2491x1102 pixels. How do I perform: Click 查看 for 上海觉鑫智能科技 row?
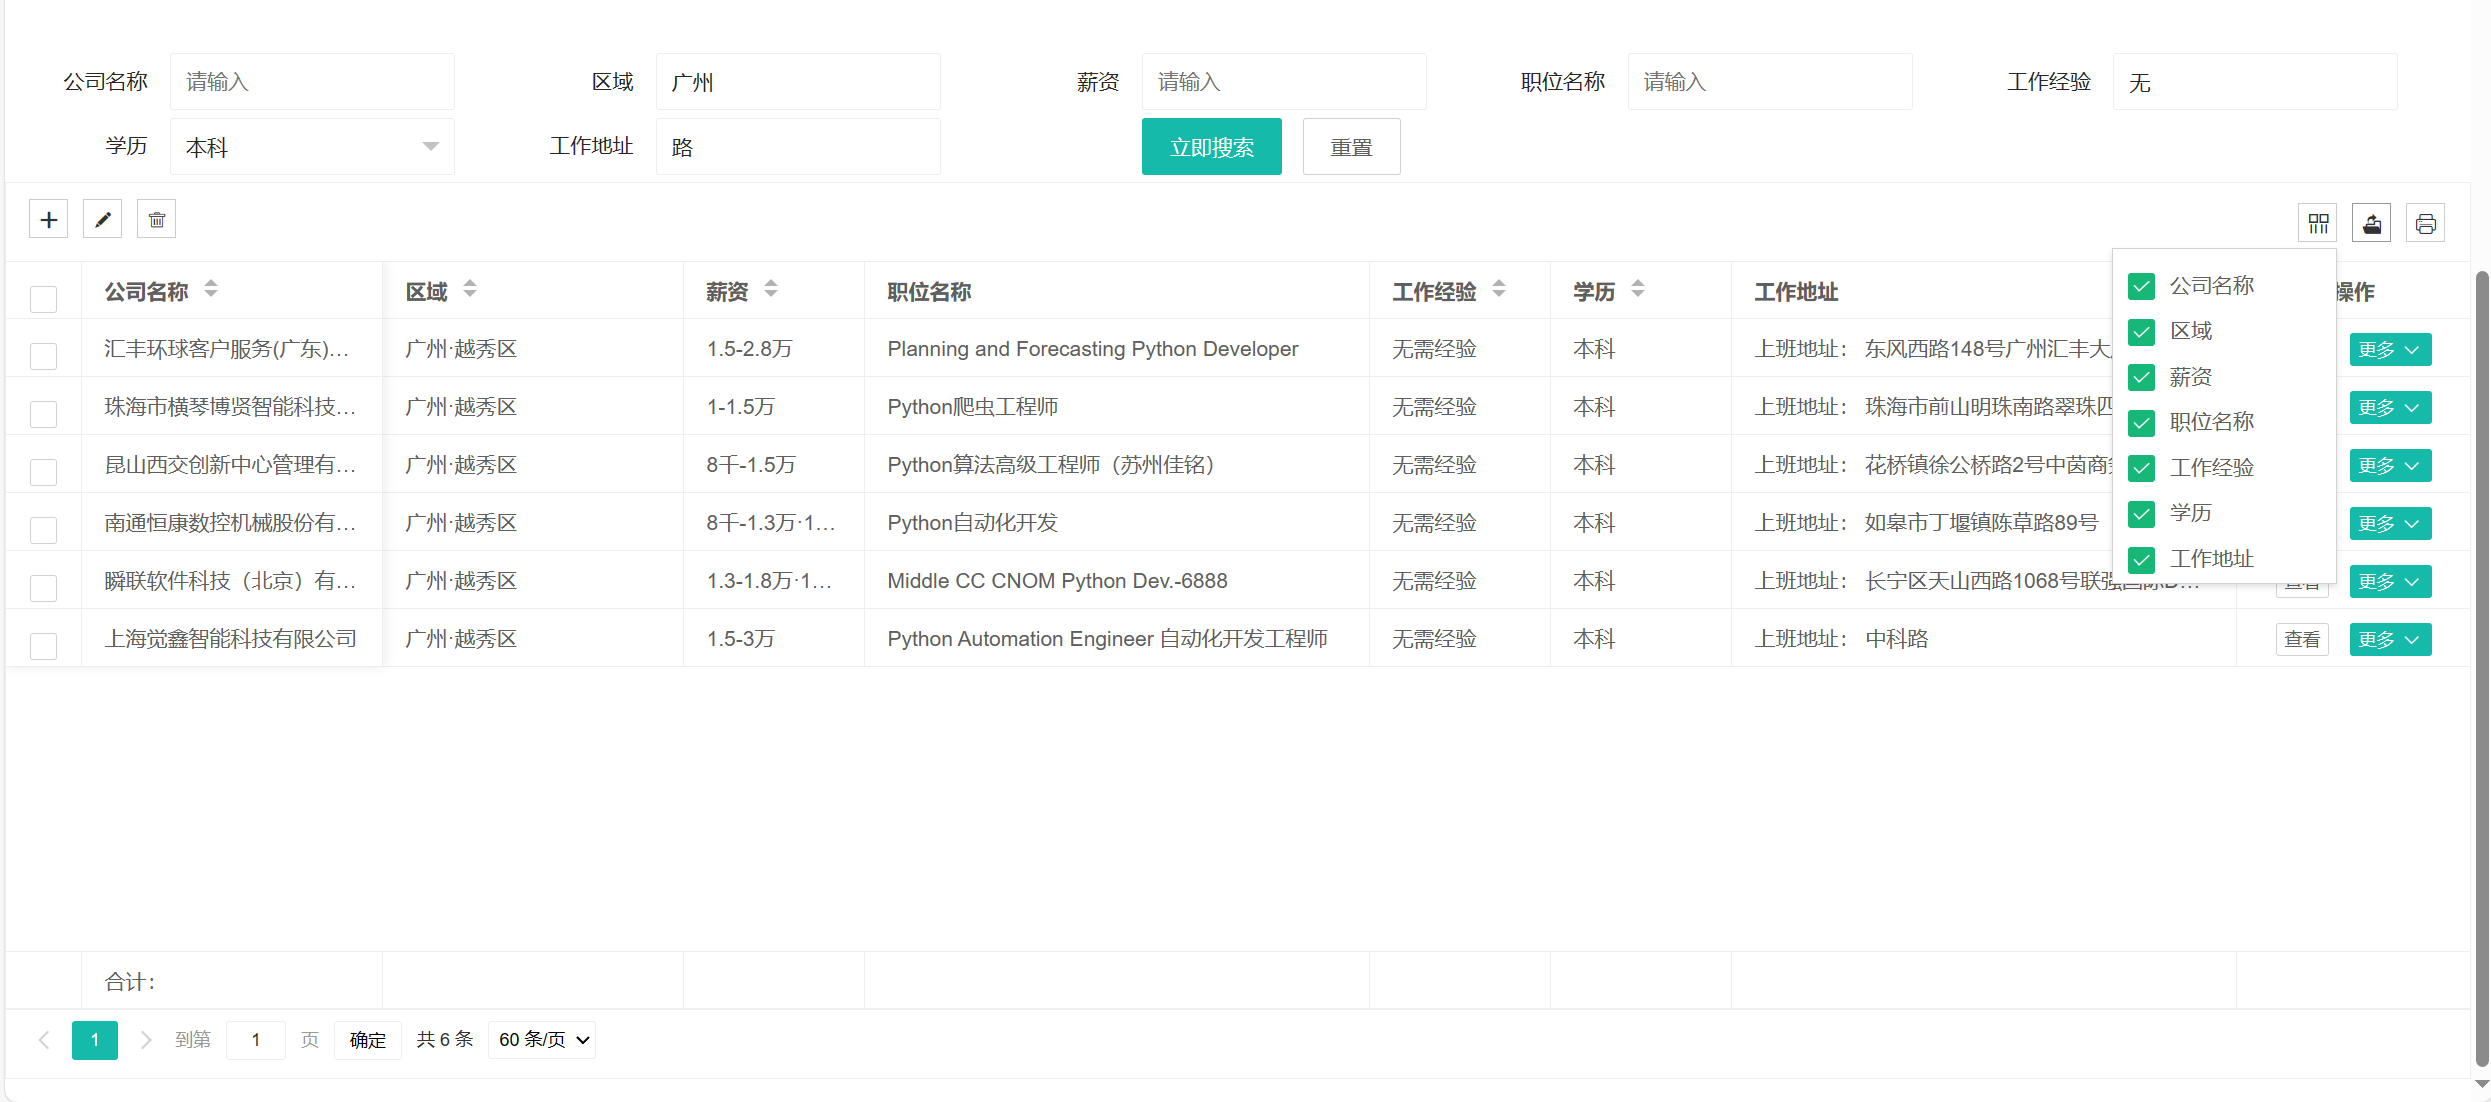(x=2302, y=640)
